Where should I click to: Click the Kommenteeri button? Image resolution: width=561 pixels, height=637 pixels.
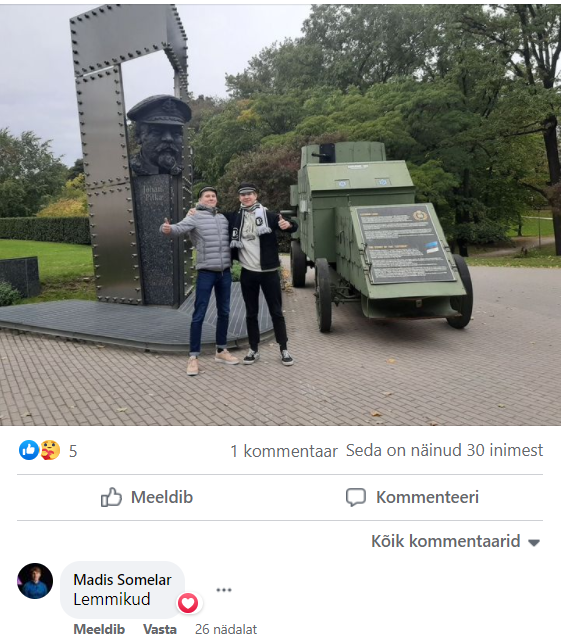(412, 497)
